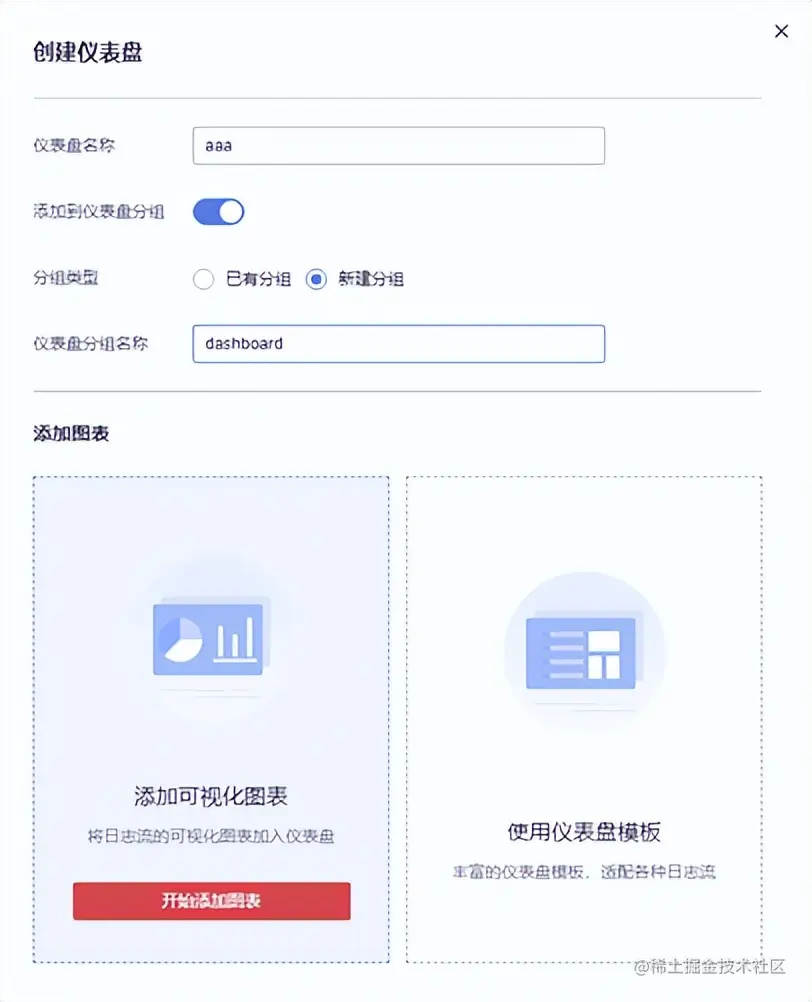Choose the 使用仪表盘模板 card title
812x1002 pixels.
[584, 832]
